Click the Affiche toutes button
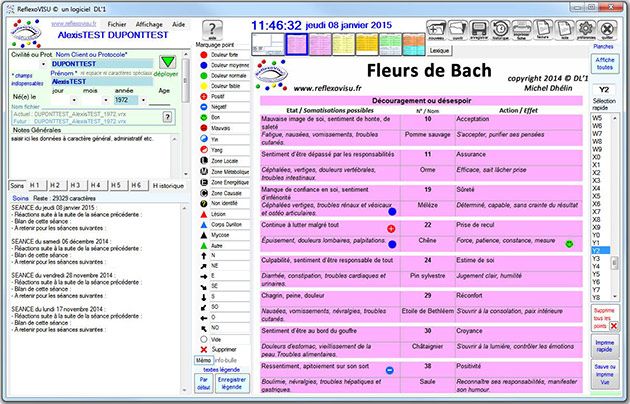 click(605, 64)
